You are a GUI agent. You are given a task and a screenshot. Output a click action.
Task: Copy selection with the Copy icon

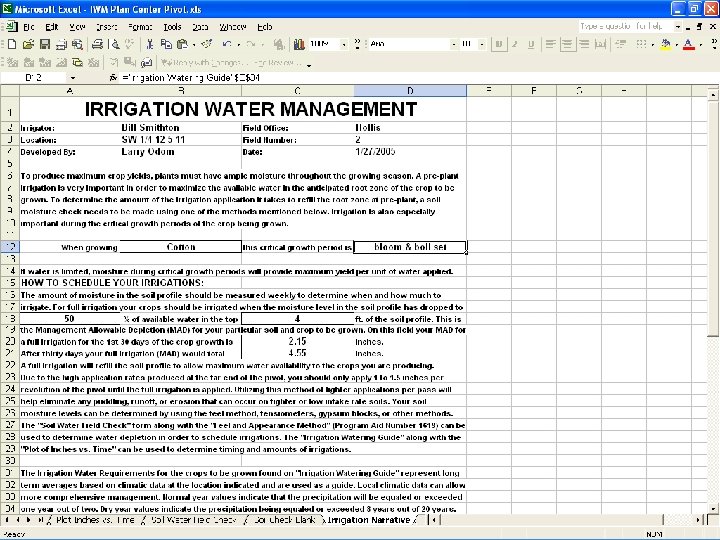click(x=166, y=44)
